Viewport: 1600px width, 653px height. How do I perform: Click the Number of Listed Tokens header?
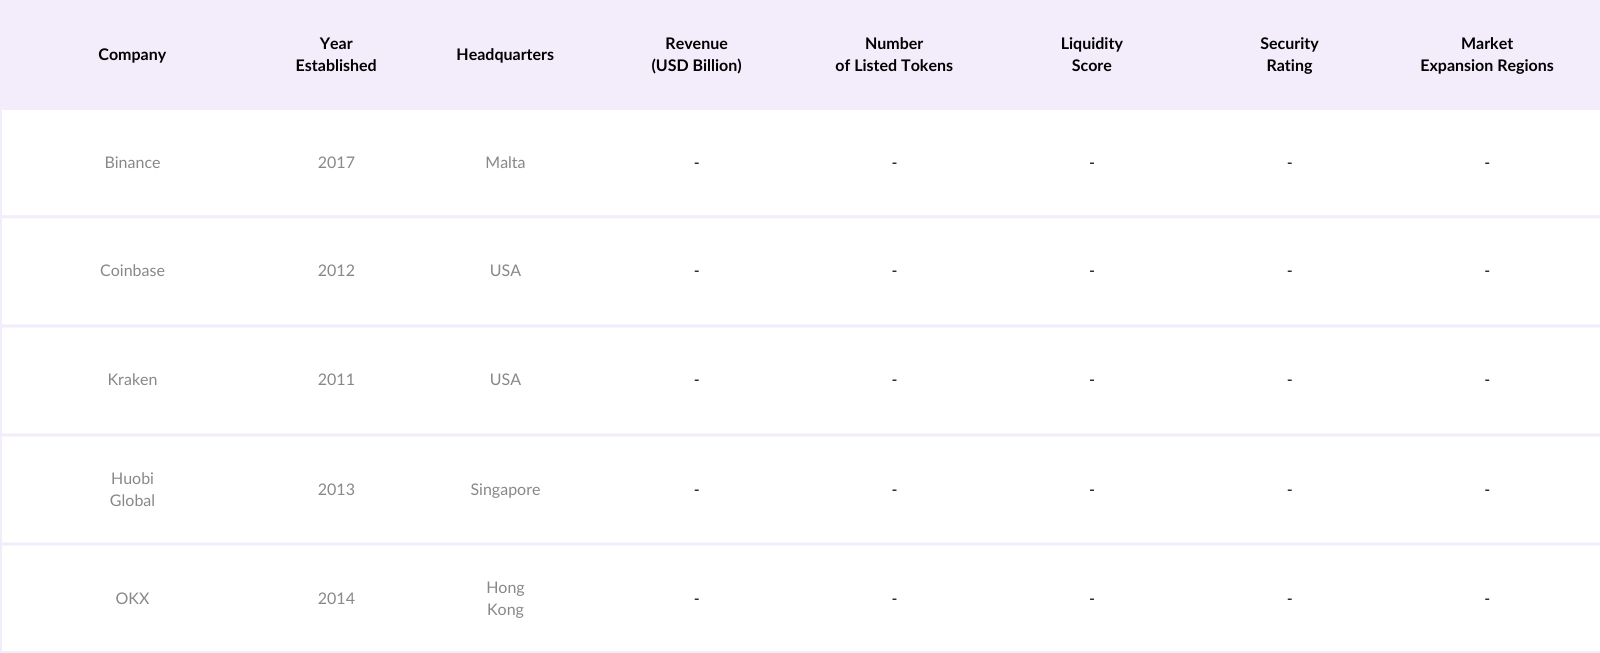[894, 55]
